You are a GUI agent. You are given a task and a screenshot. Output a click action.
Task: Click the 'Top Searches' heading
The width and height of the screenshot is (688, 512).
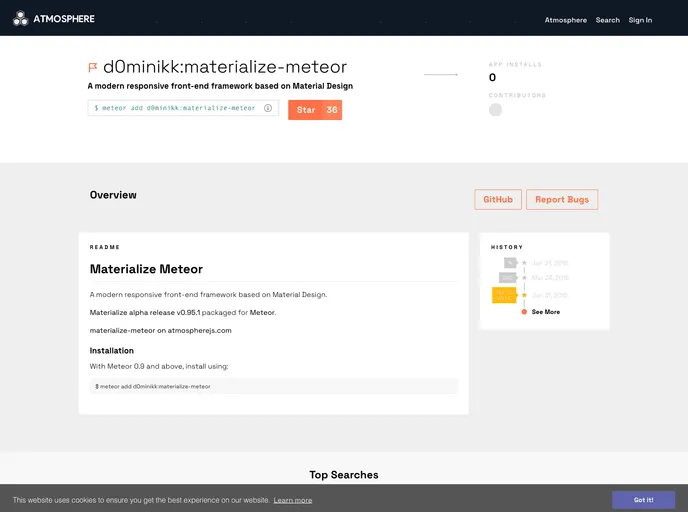click(344, 475)
